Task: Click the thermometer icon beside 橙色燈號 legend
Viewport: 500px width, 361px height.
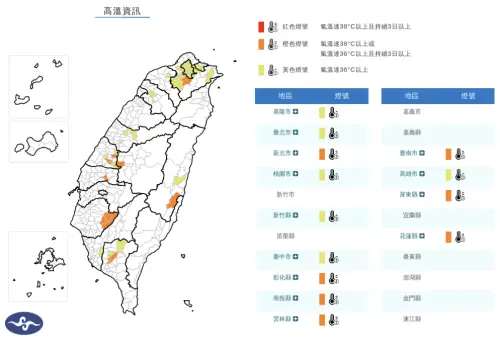Action: (x=273, y=44)
